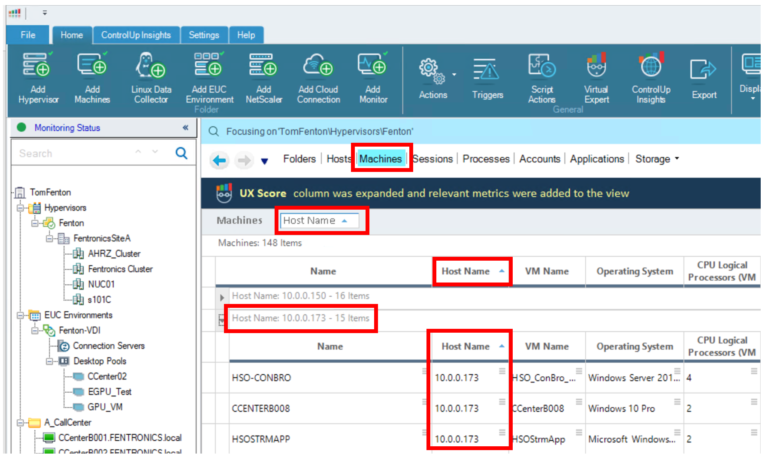Sort by top VM Name column header
The height and width of the screenshot is (460, 768).
click(x=547, y=271)
